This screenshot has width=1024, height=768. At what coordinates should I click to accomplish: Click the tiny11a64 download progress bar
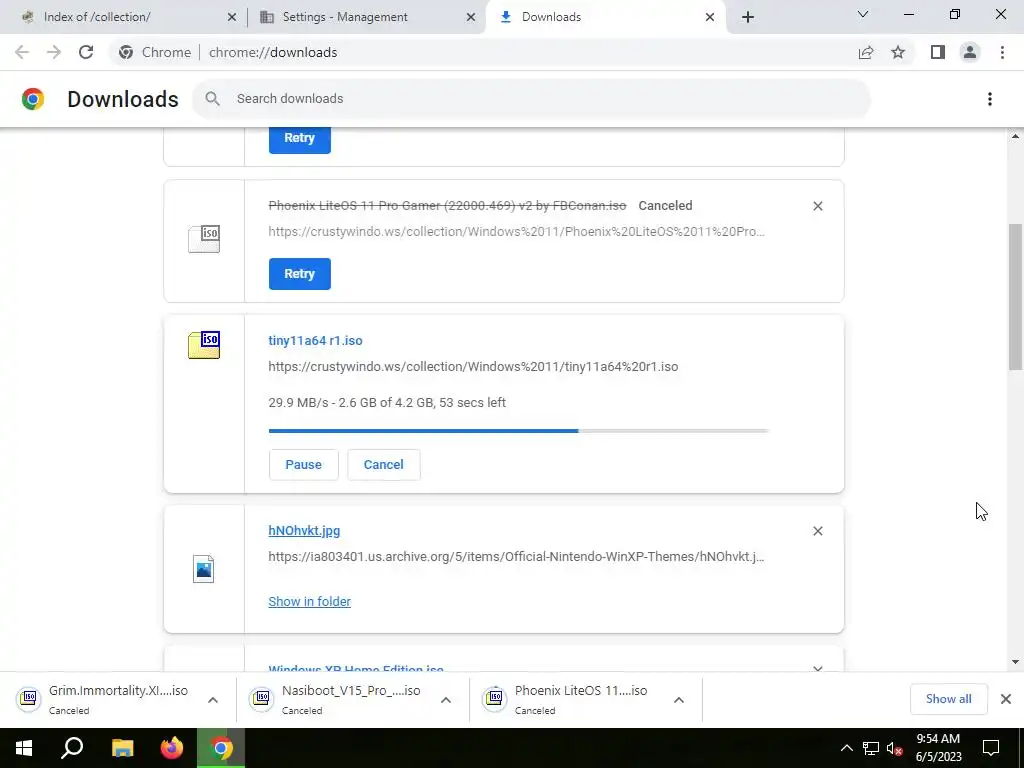(x=519, y=431)
